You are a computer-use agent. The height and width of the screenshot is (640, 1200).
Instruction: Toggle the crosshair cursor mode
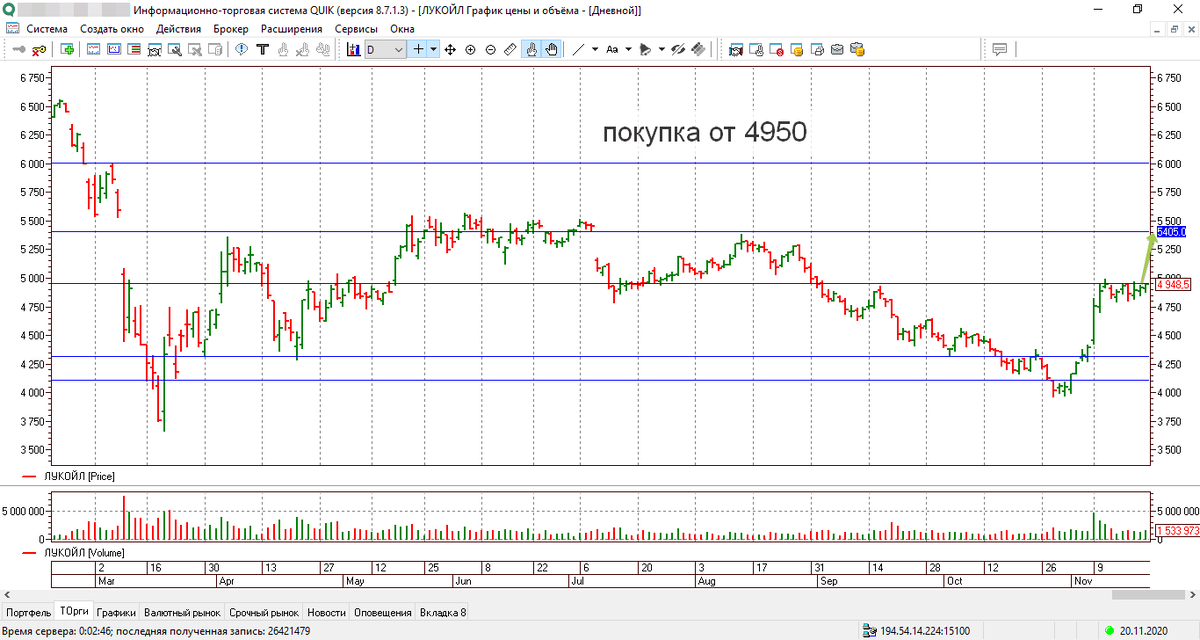[419, 49]
